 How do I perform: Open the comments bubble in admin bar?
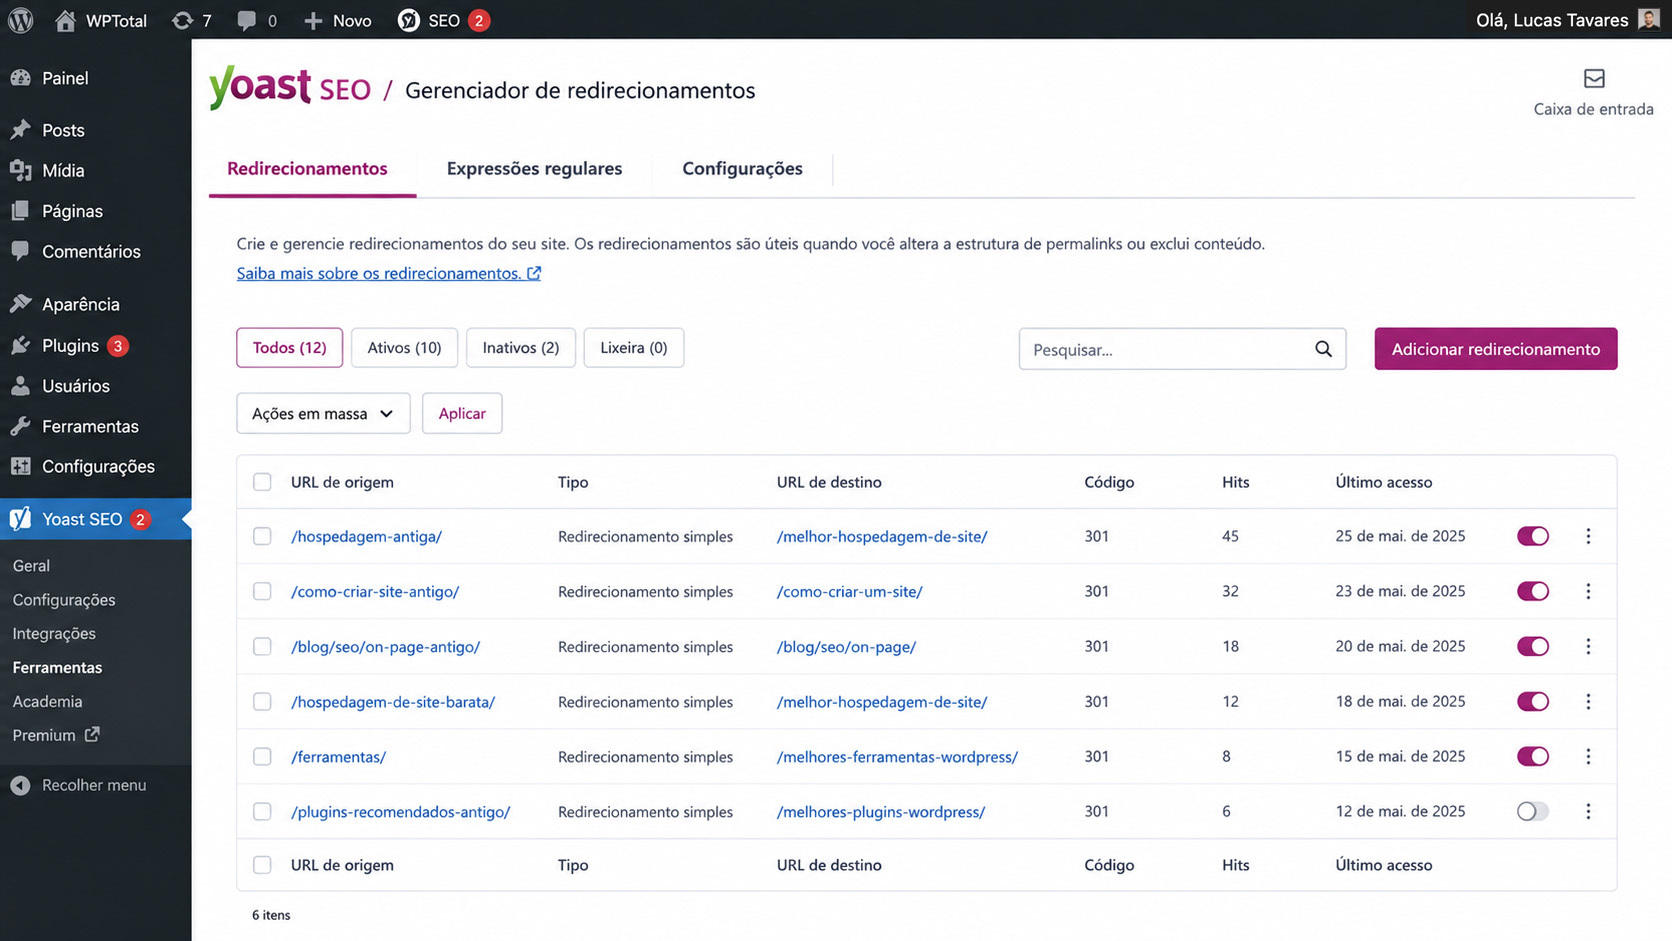pyautogui.click(x=246, y=20)
